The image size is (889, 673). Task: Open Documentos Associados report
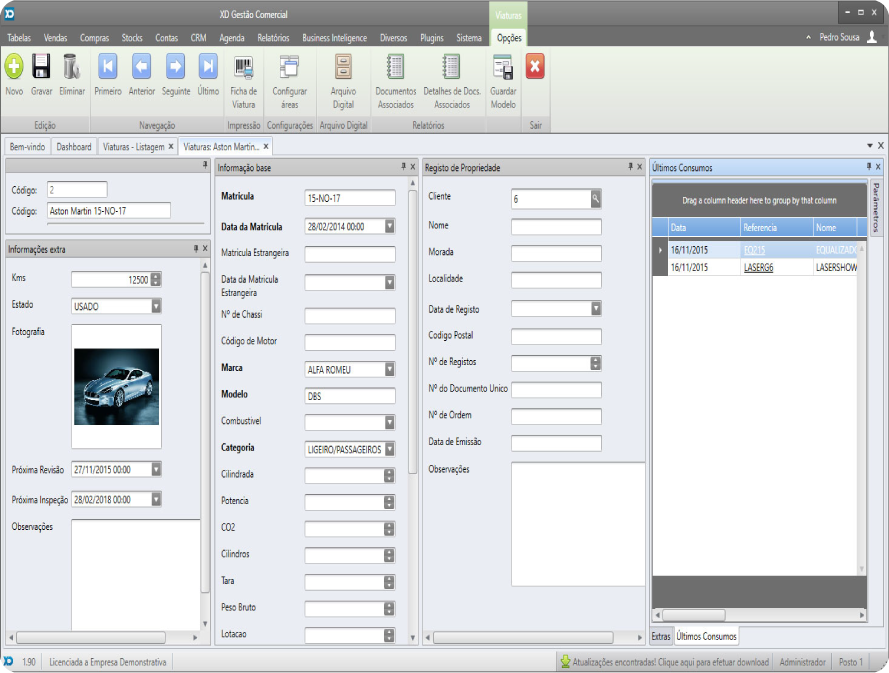(395, 67)
